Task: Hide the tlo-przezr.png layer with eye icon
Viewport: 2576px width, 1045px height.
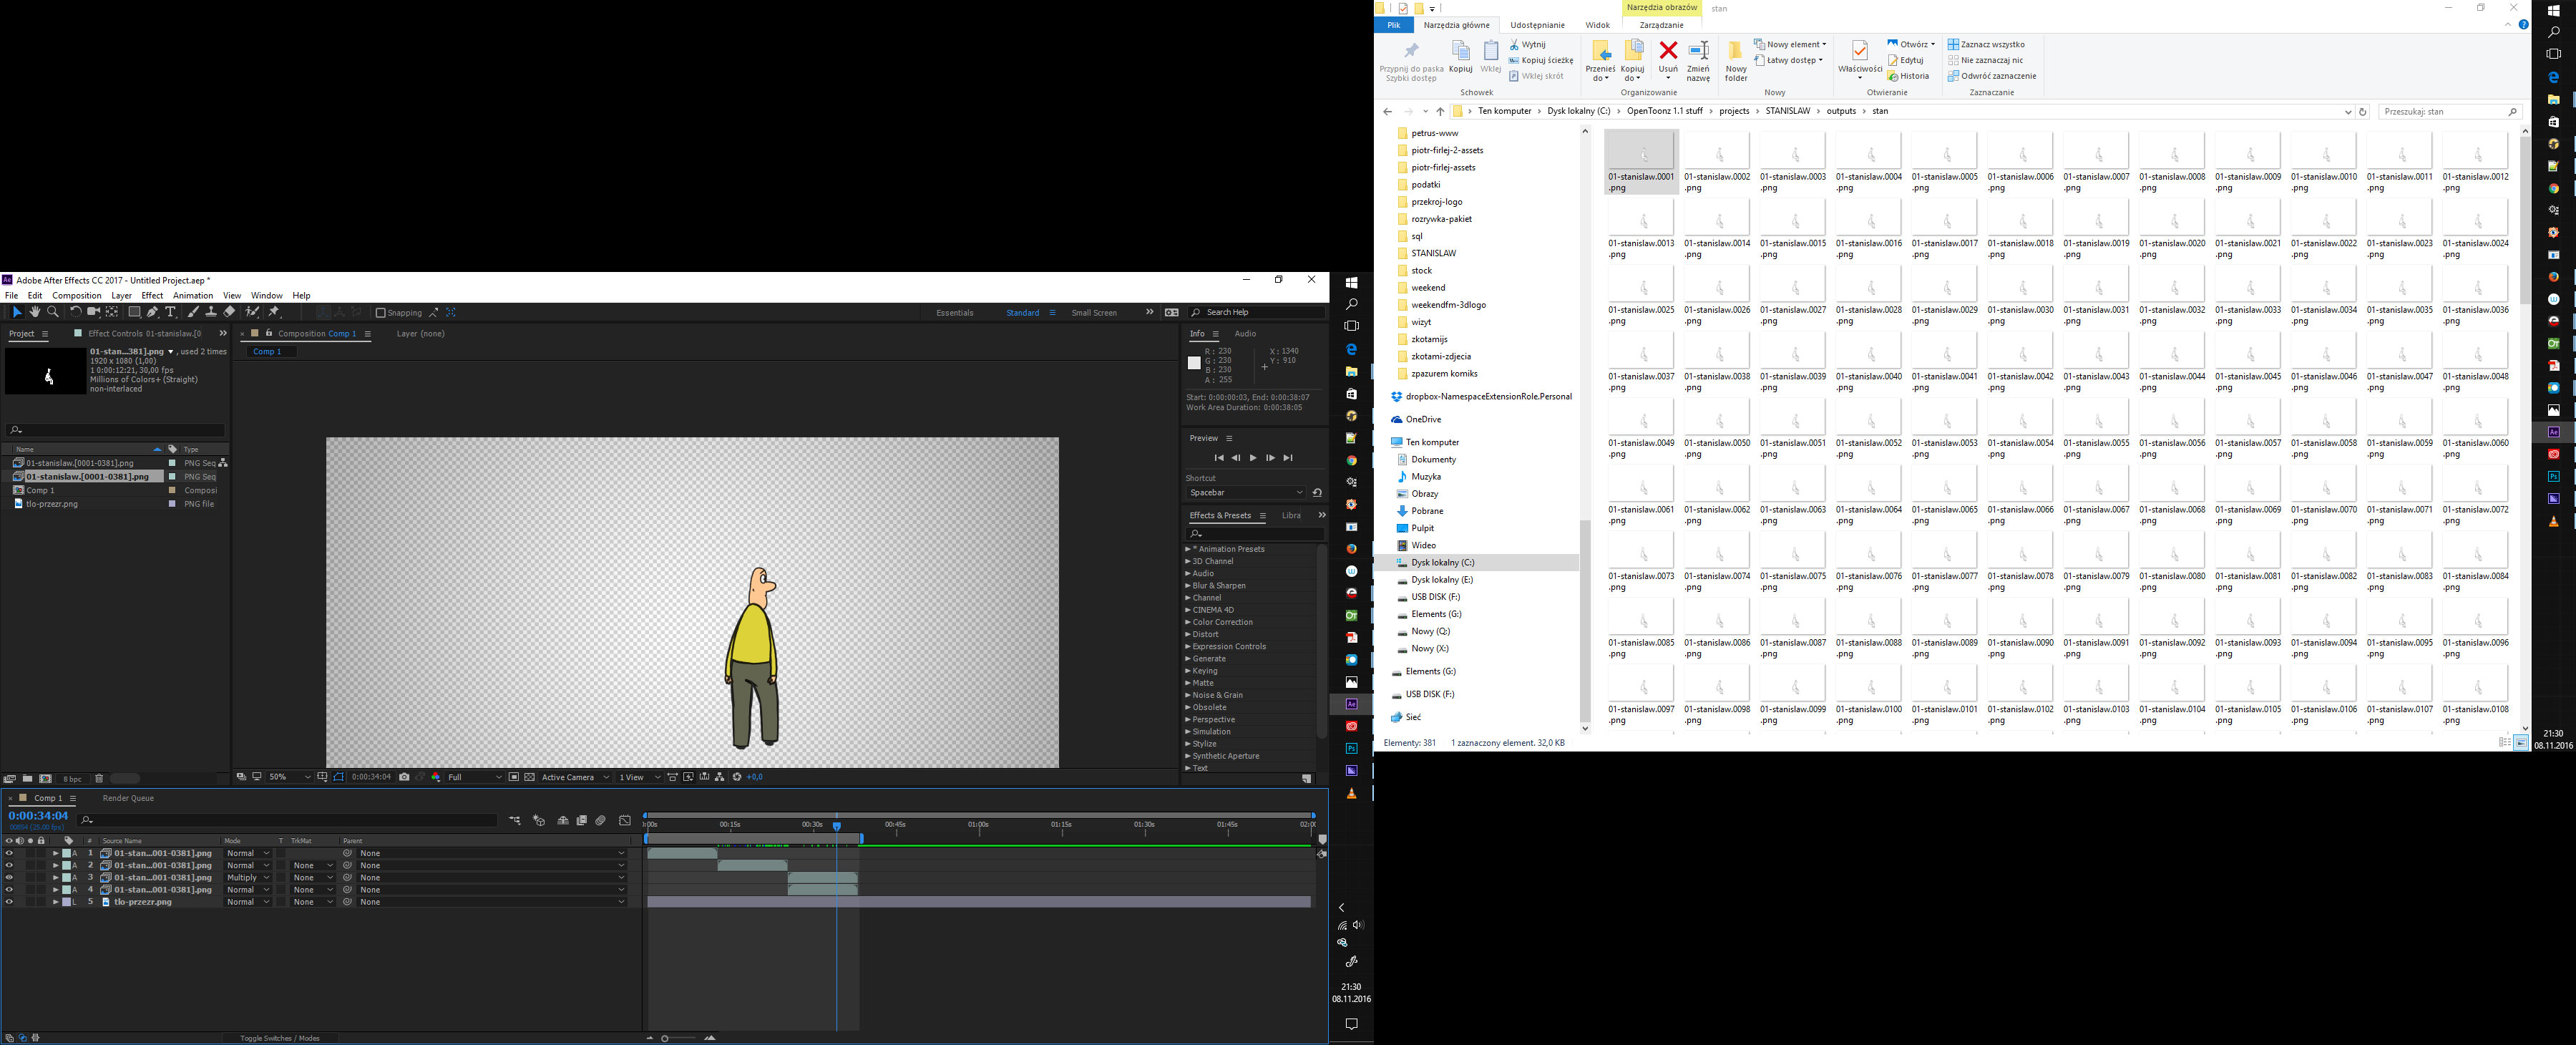Action: [9, 902]
